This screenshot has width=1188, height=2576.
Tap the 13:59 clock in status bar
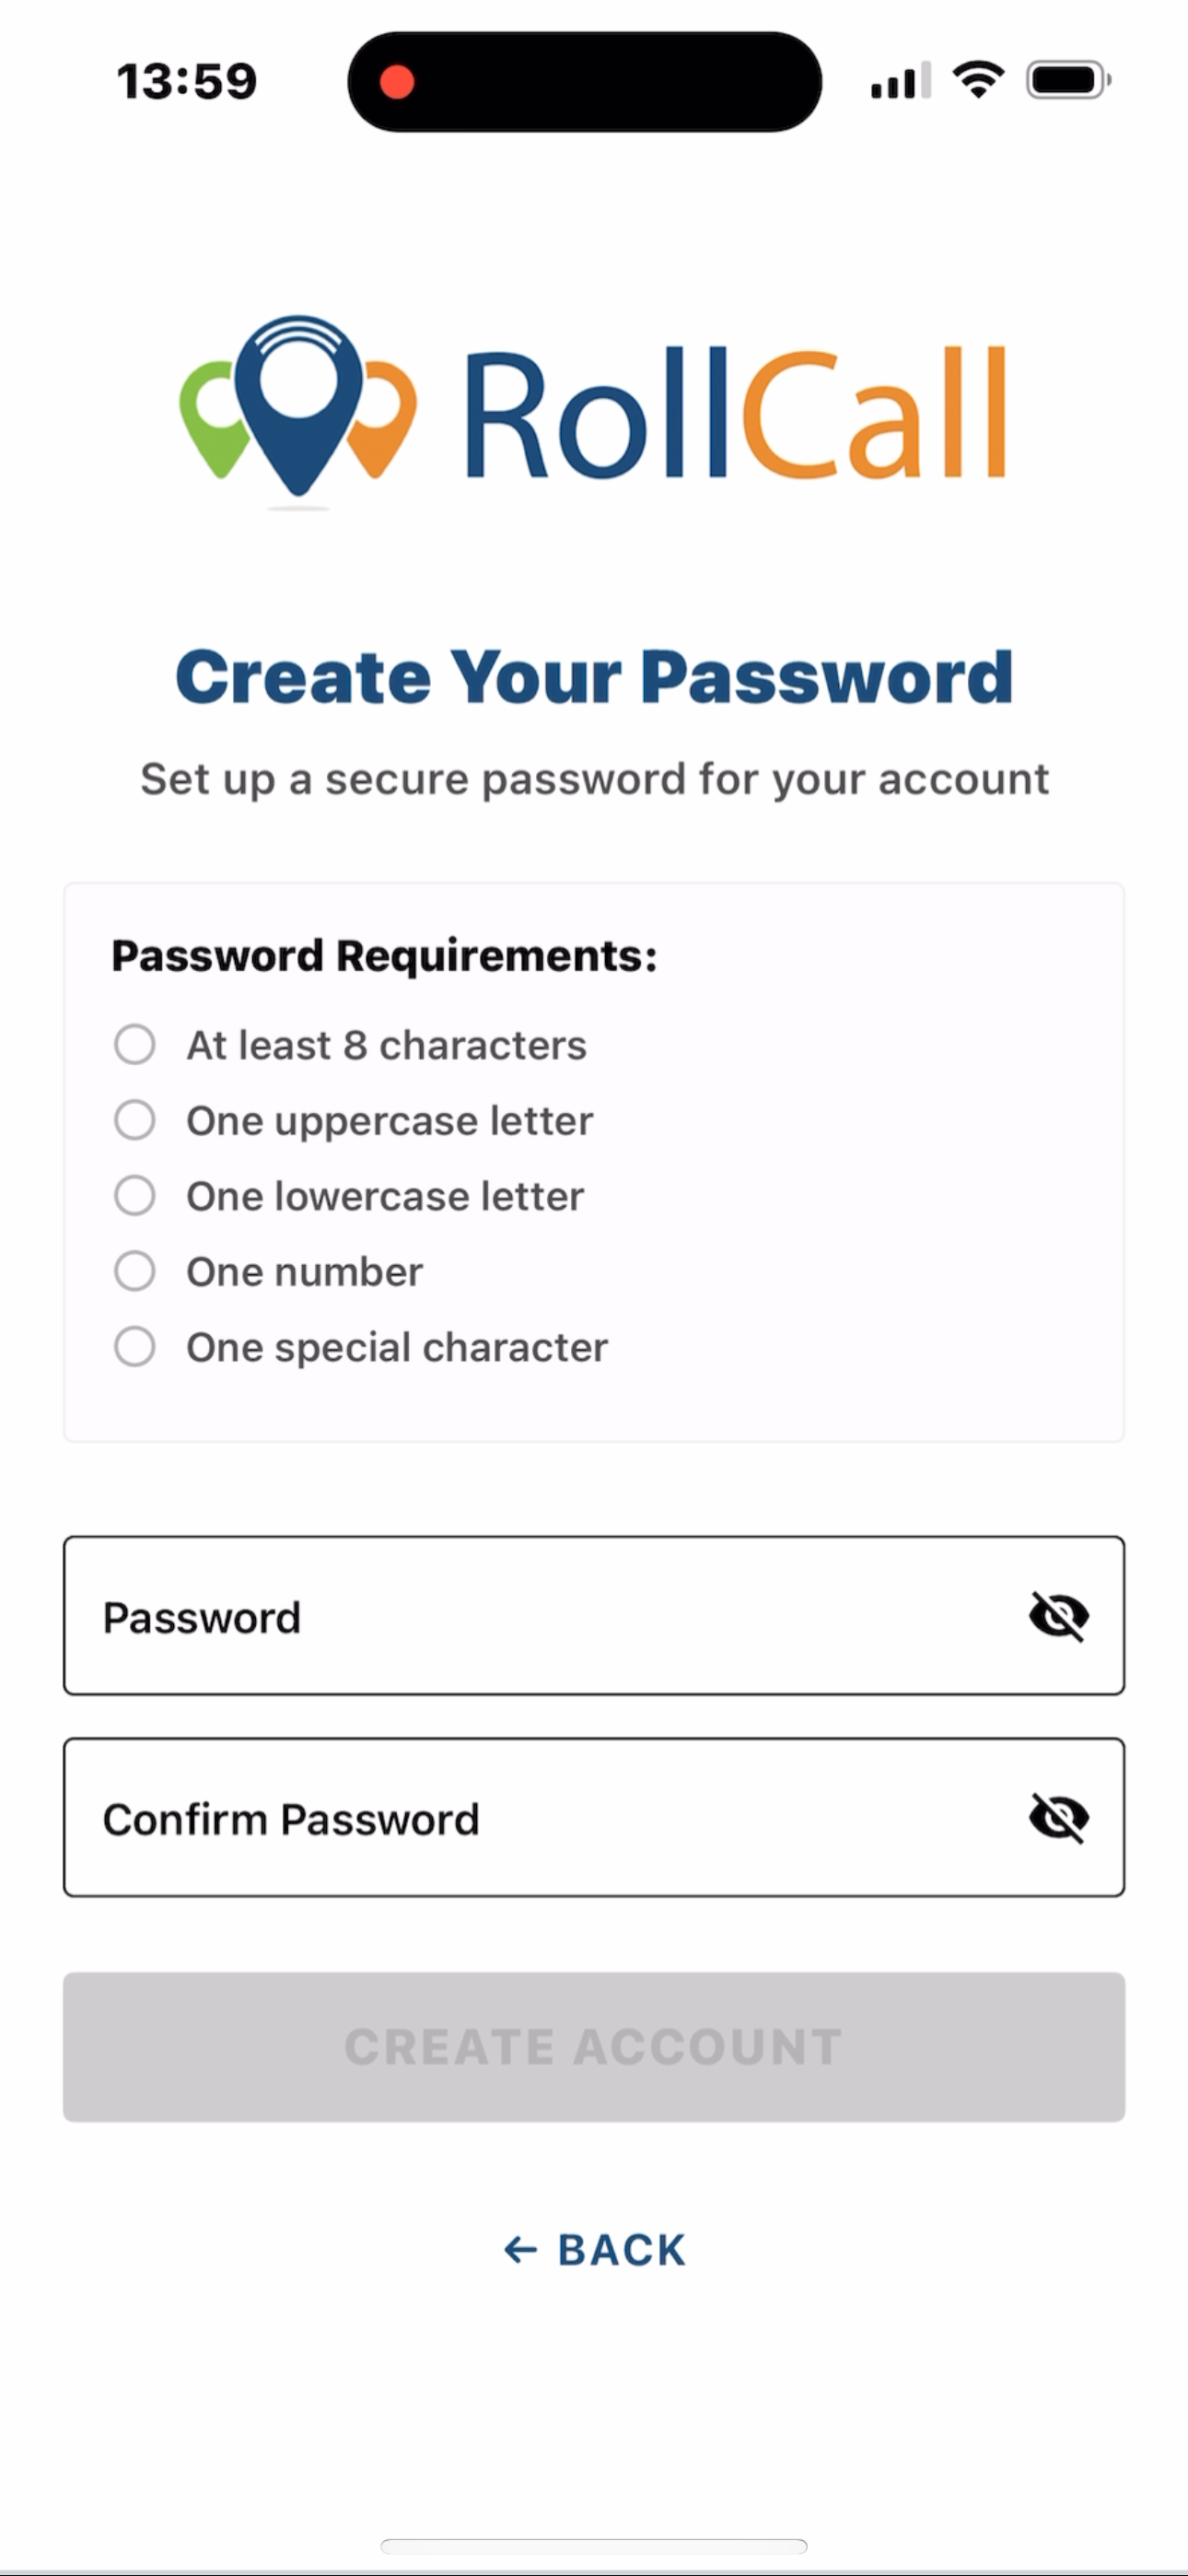(x=187, y=81)
